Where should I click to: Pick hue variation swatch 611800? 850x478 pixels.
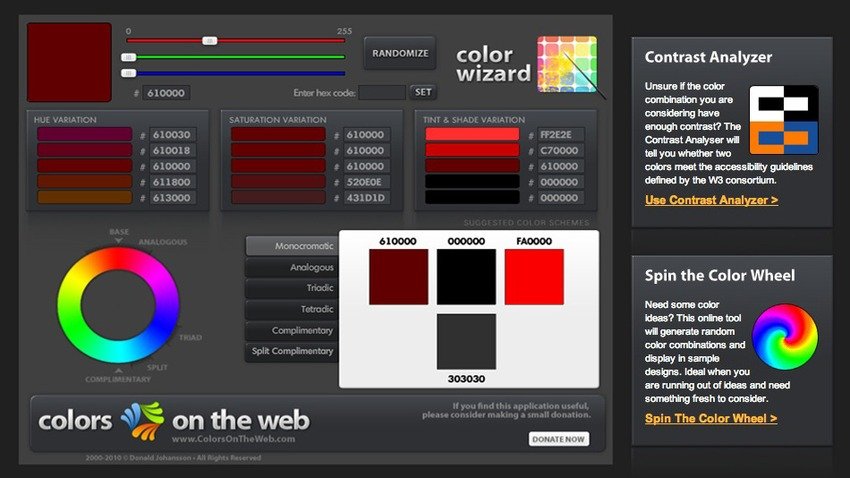[85, 182]
